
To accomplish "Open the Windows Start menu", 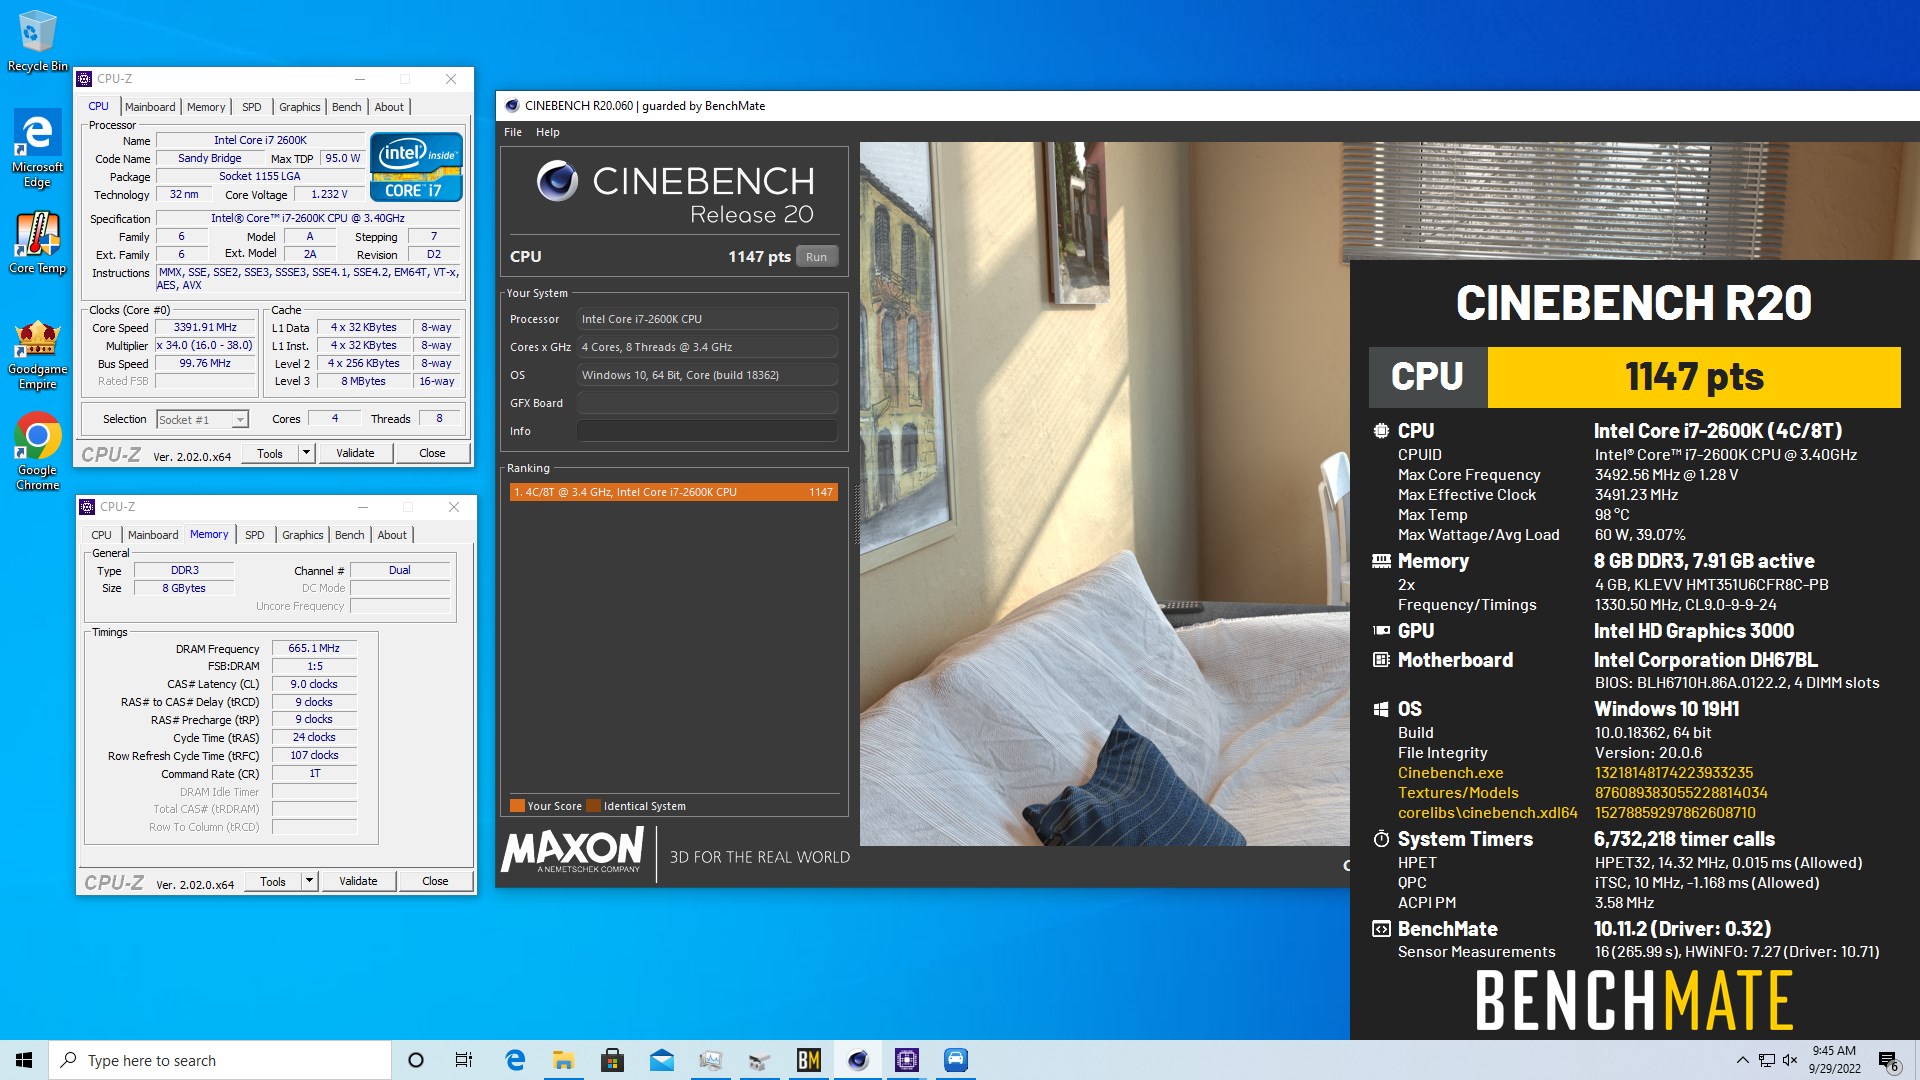I will click(x=24, y=1060).
